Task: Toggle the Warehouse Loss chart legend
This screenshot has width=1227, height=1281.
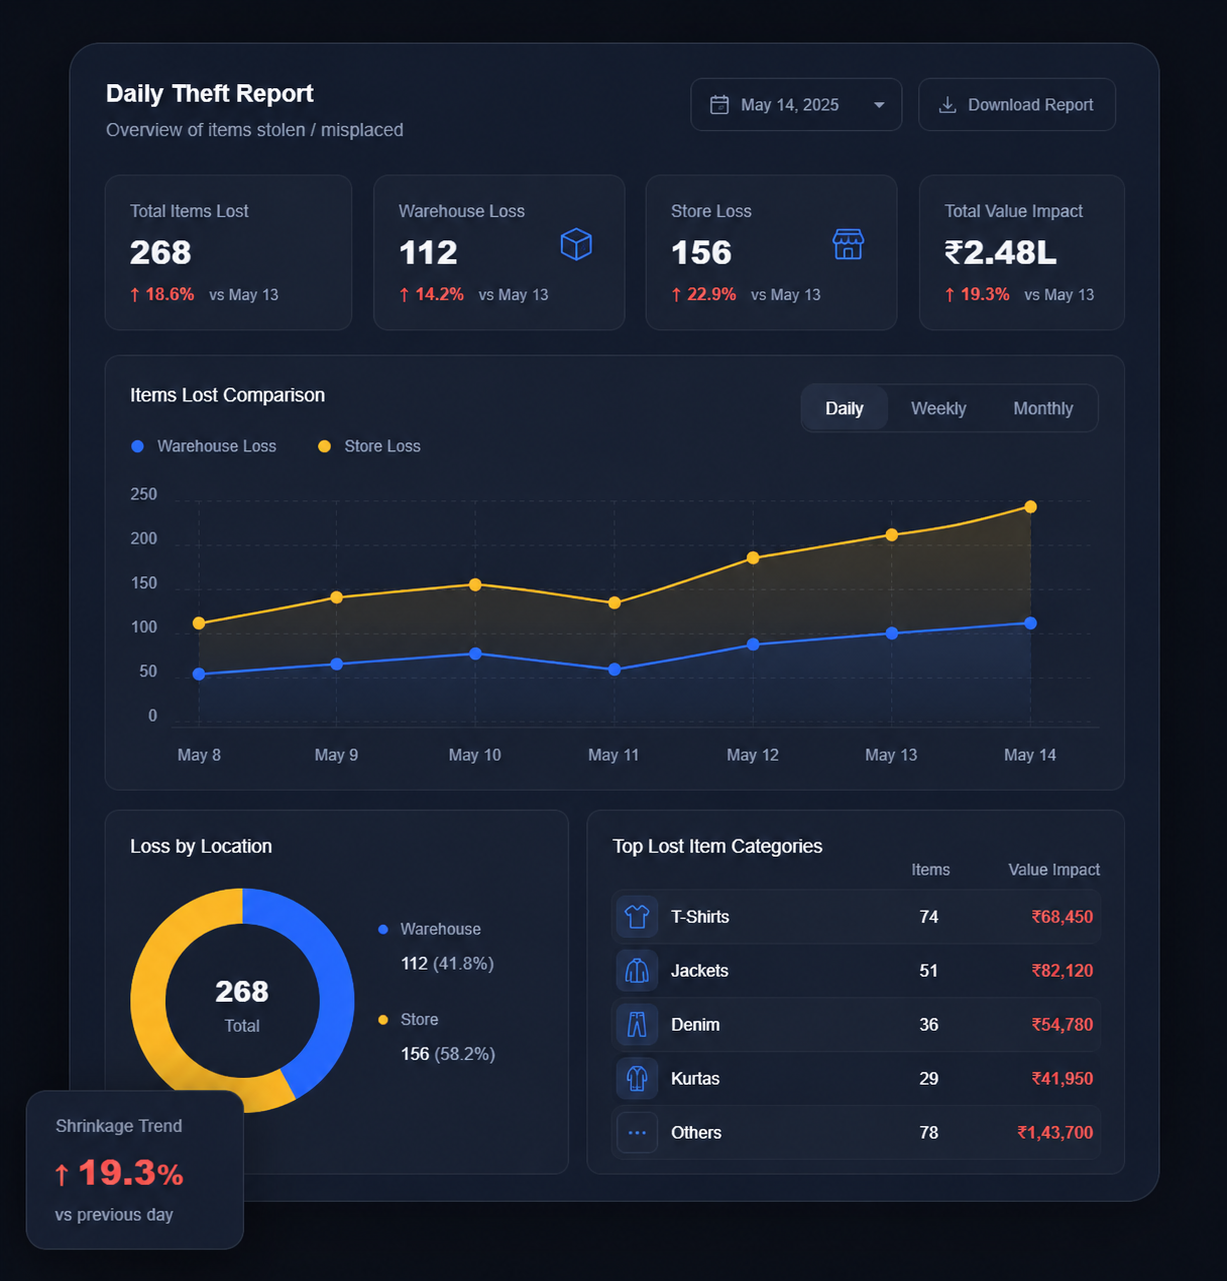Action: click(x=204, y=446)
